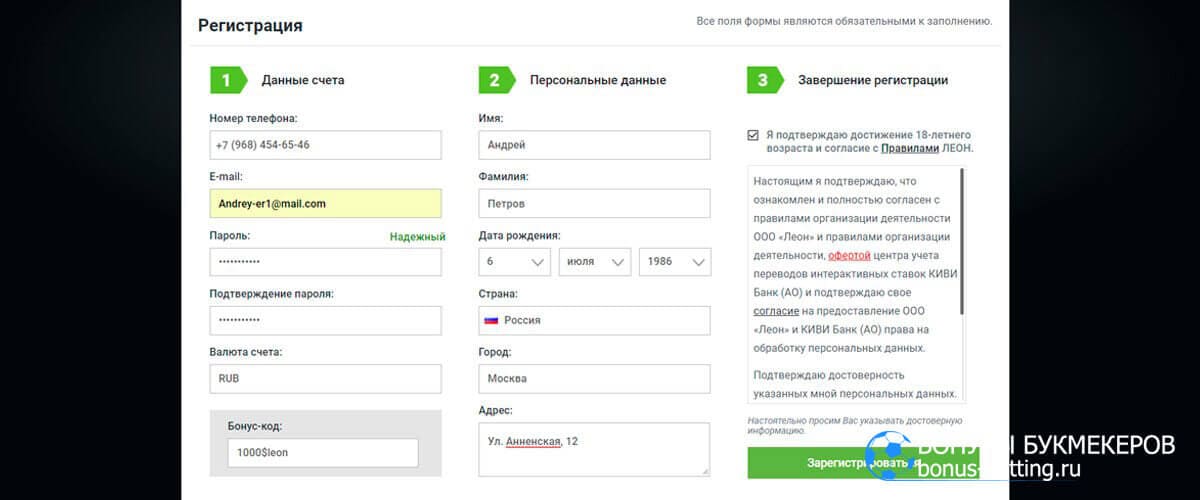Open the офертой link in agreement text

(x=849, y=255)
